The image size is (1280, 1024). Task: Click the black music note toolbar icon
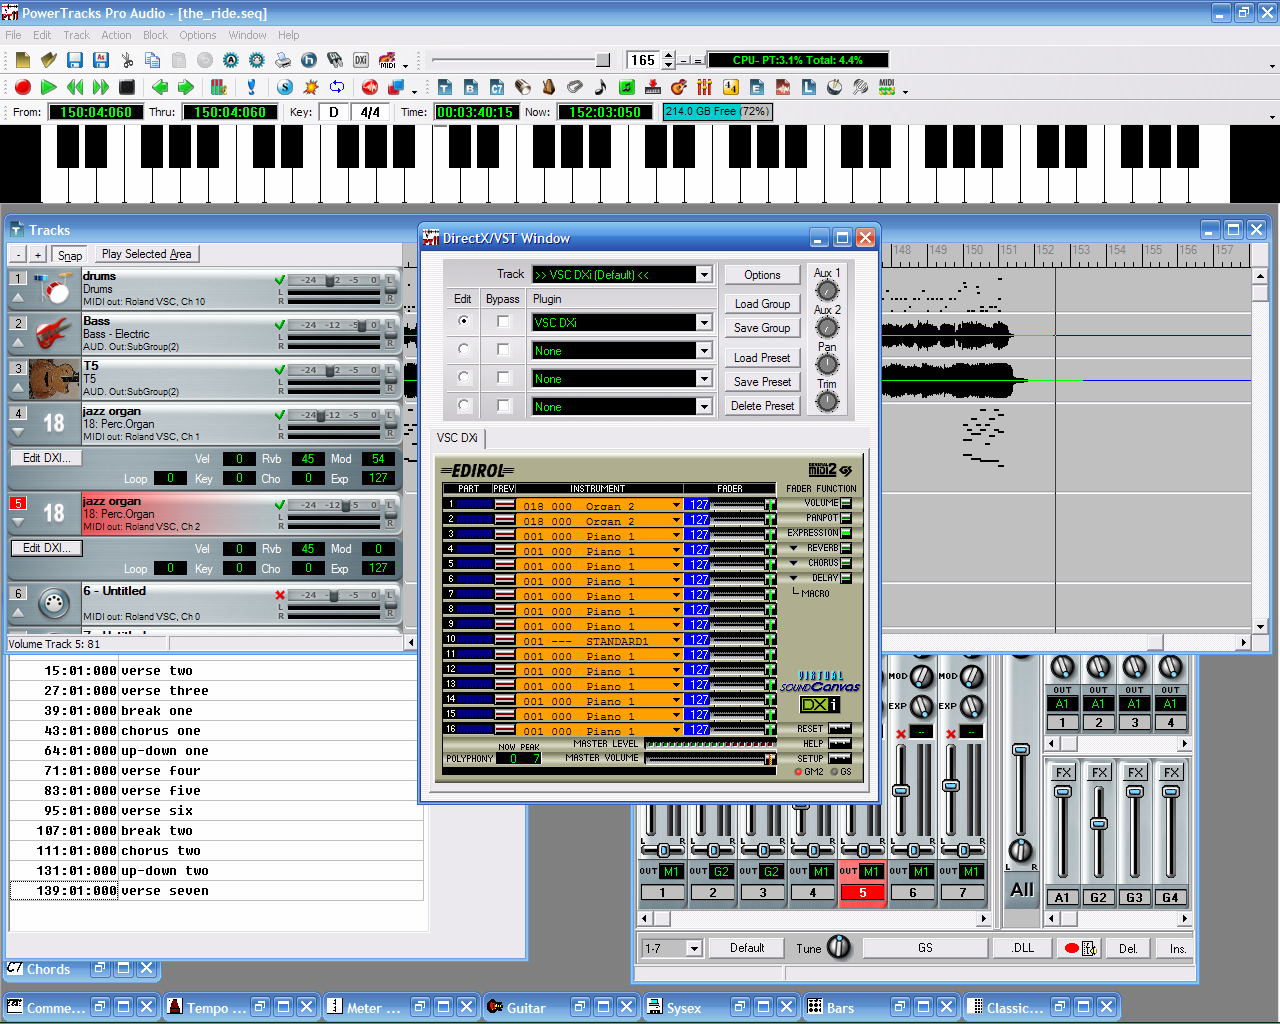(x=600, y=87)
